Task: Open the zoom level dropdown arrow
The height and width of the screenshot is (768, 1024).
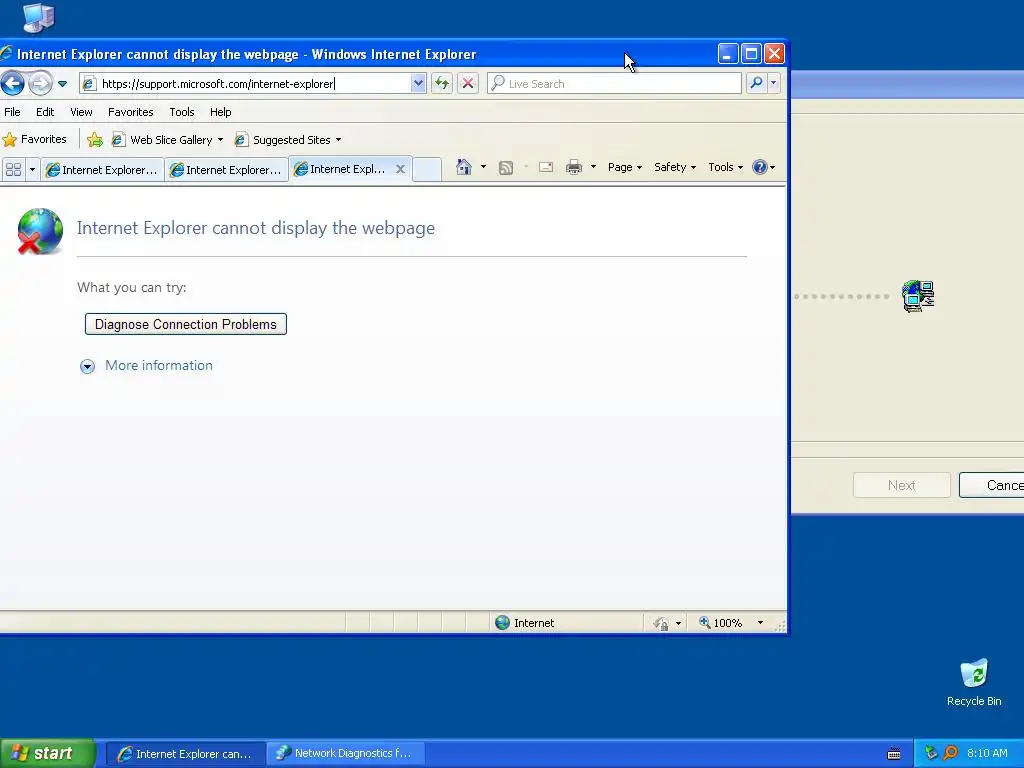Action: 760,623
